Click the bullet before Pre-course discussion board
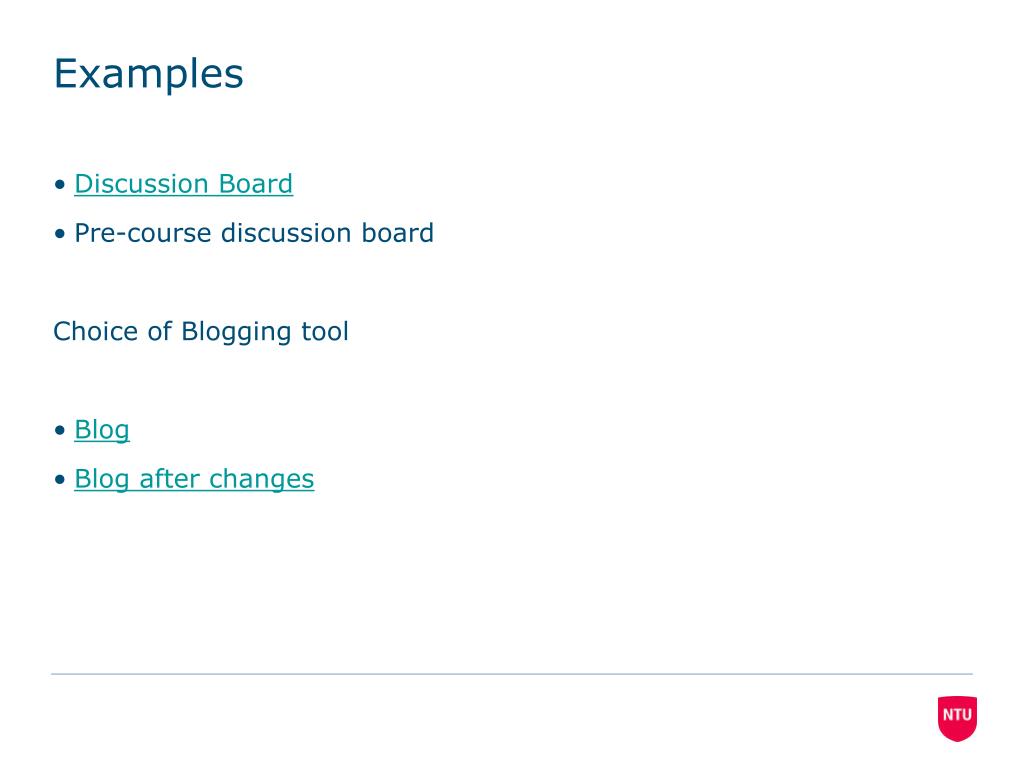Image resolution: width=1024 pixels, height=768 pixels. tap(60, 234)
